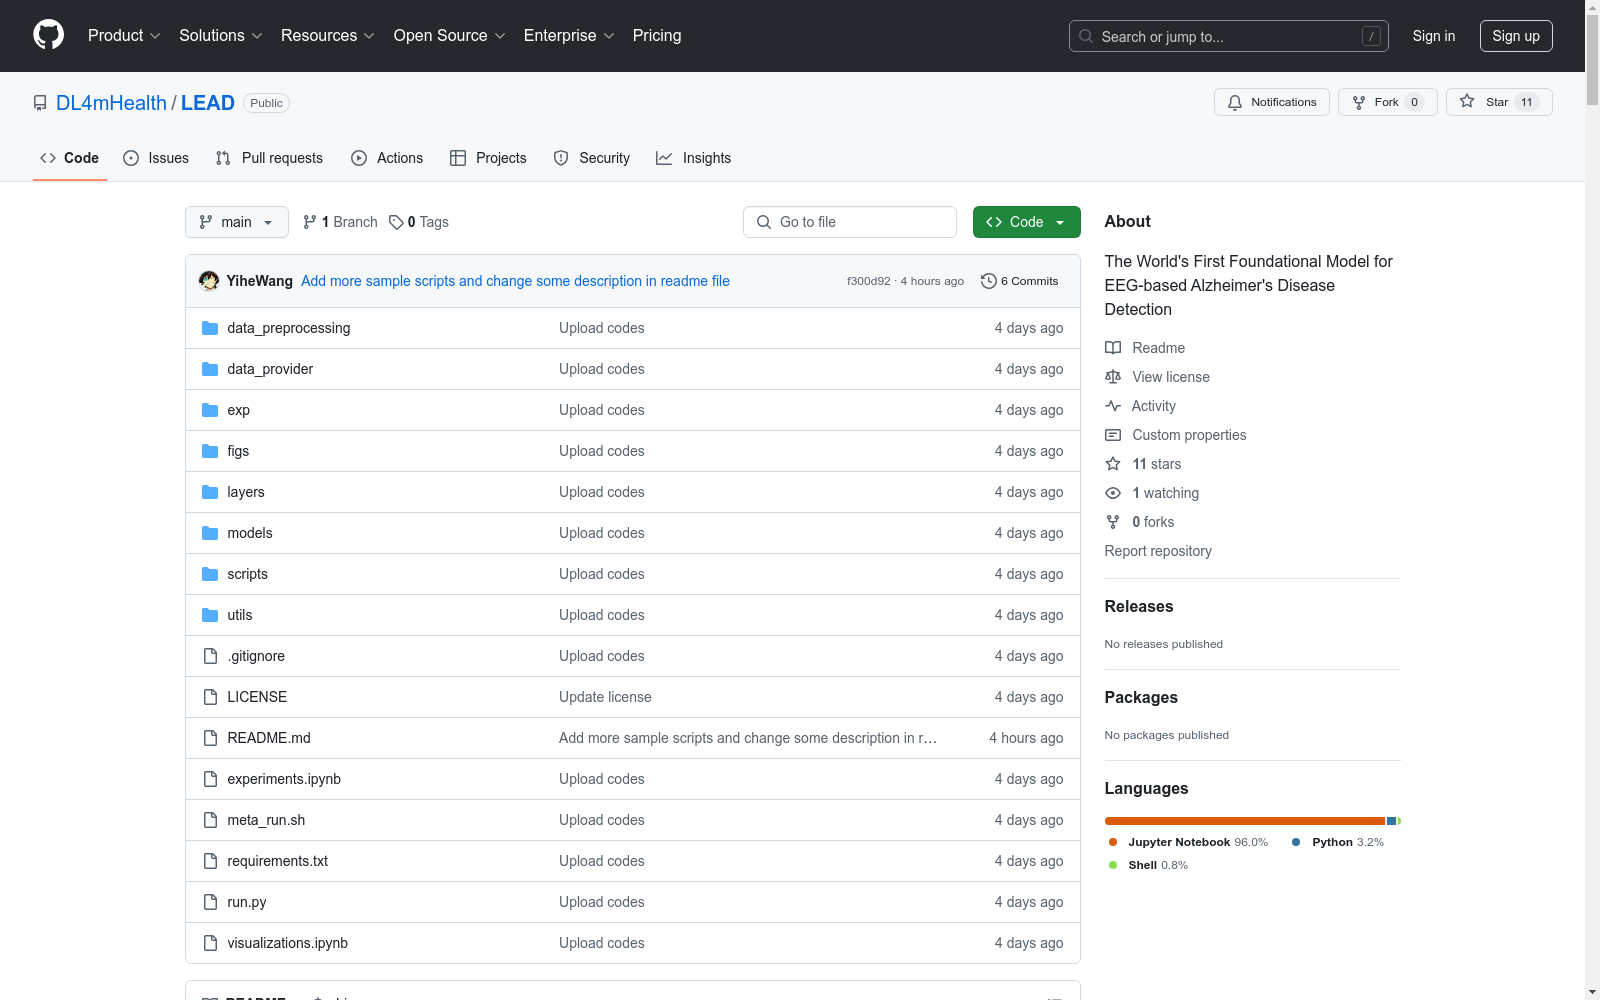Click the LICENSE file icon
This screenshot has height=1000, width=1600.
coord(210,697)
